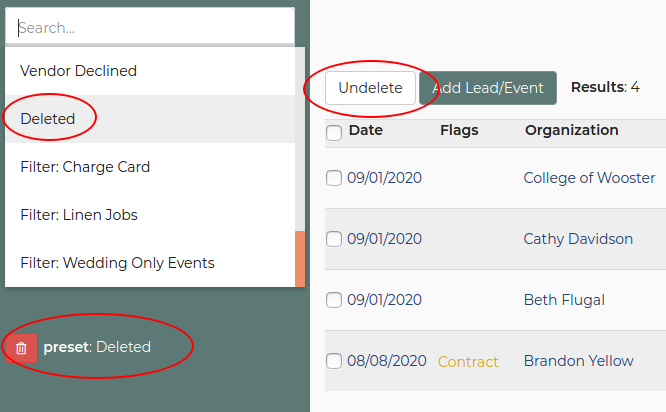The height and width of the screenshot is (412, 666).
Task: Open the Contract flag on Brandon Yellow row
Action: click(x=468, y=362)
